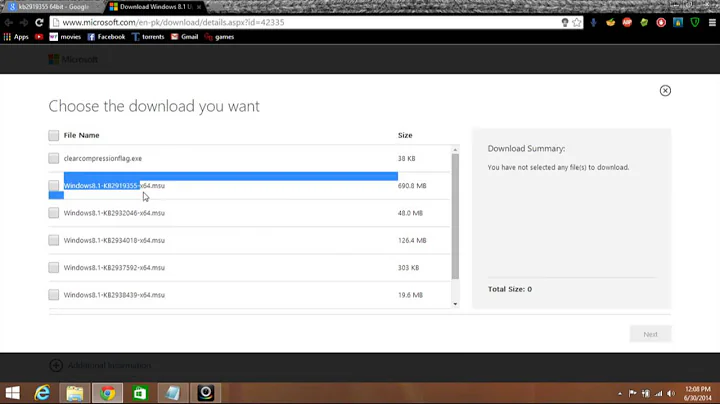The width and height of the screenshot is (720, 404).
Task: Expand Additional Information section
Action: 100,365
